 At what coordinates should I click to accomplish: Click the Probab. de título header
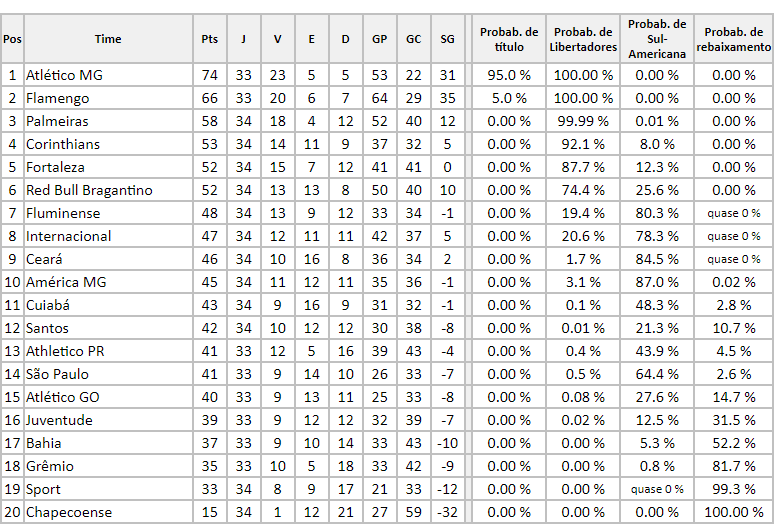click(509, 39)
